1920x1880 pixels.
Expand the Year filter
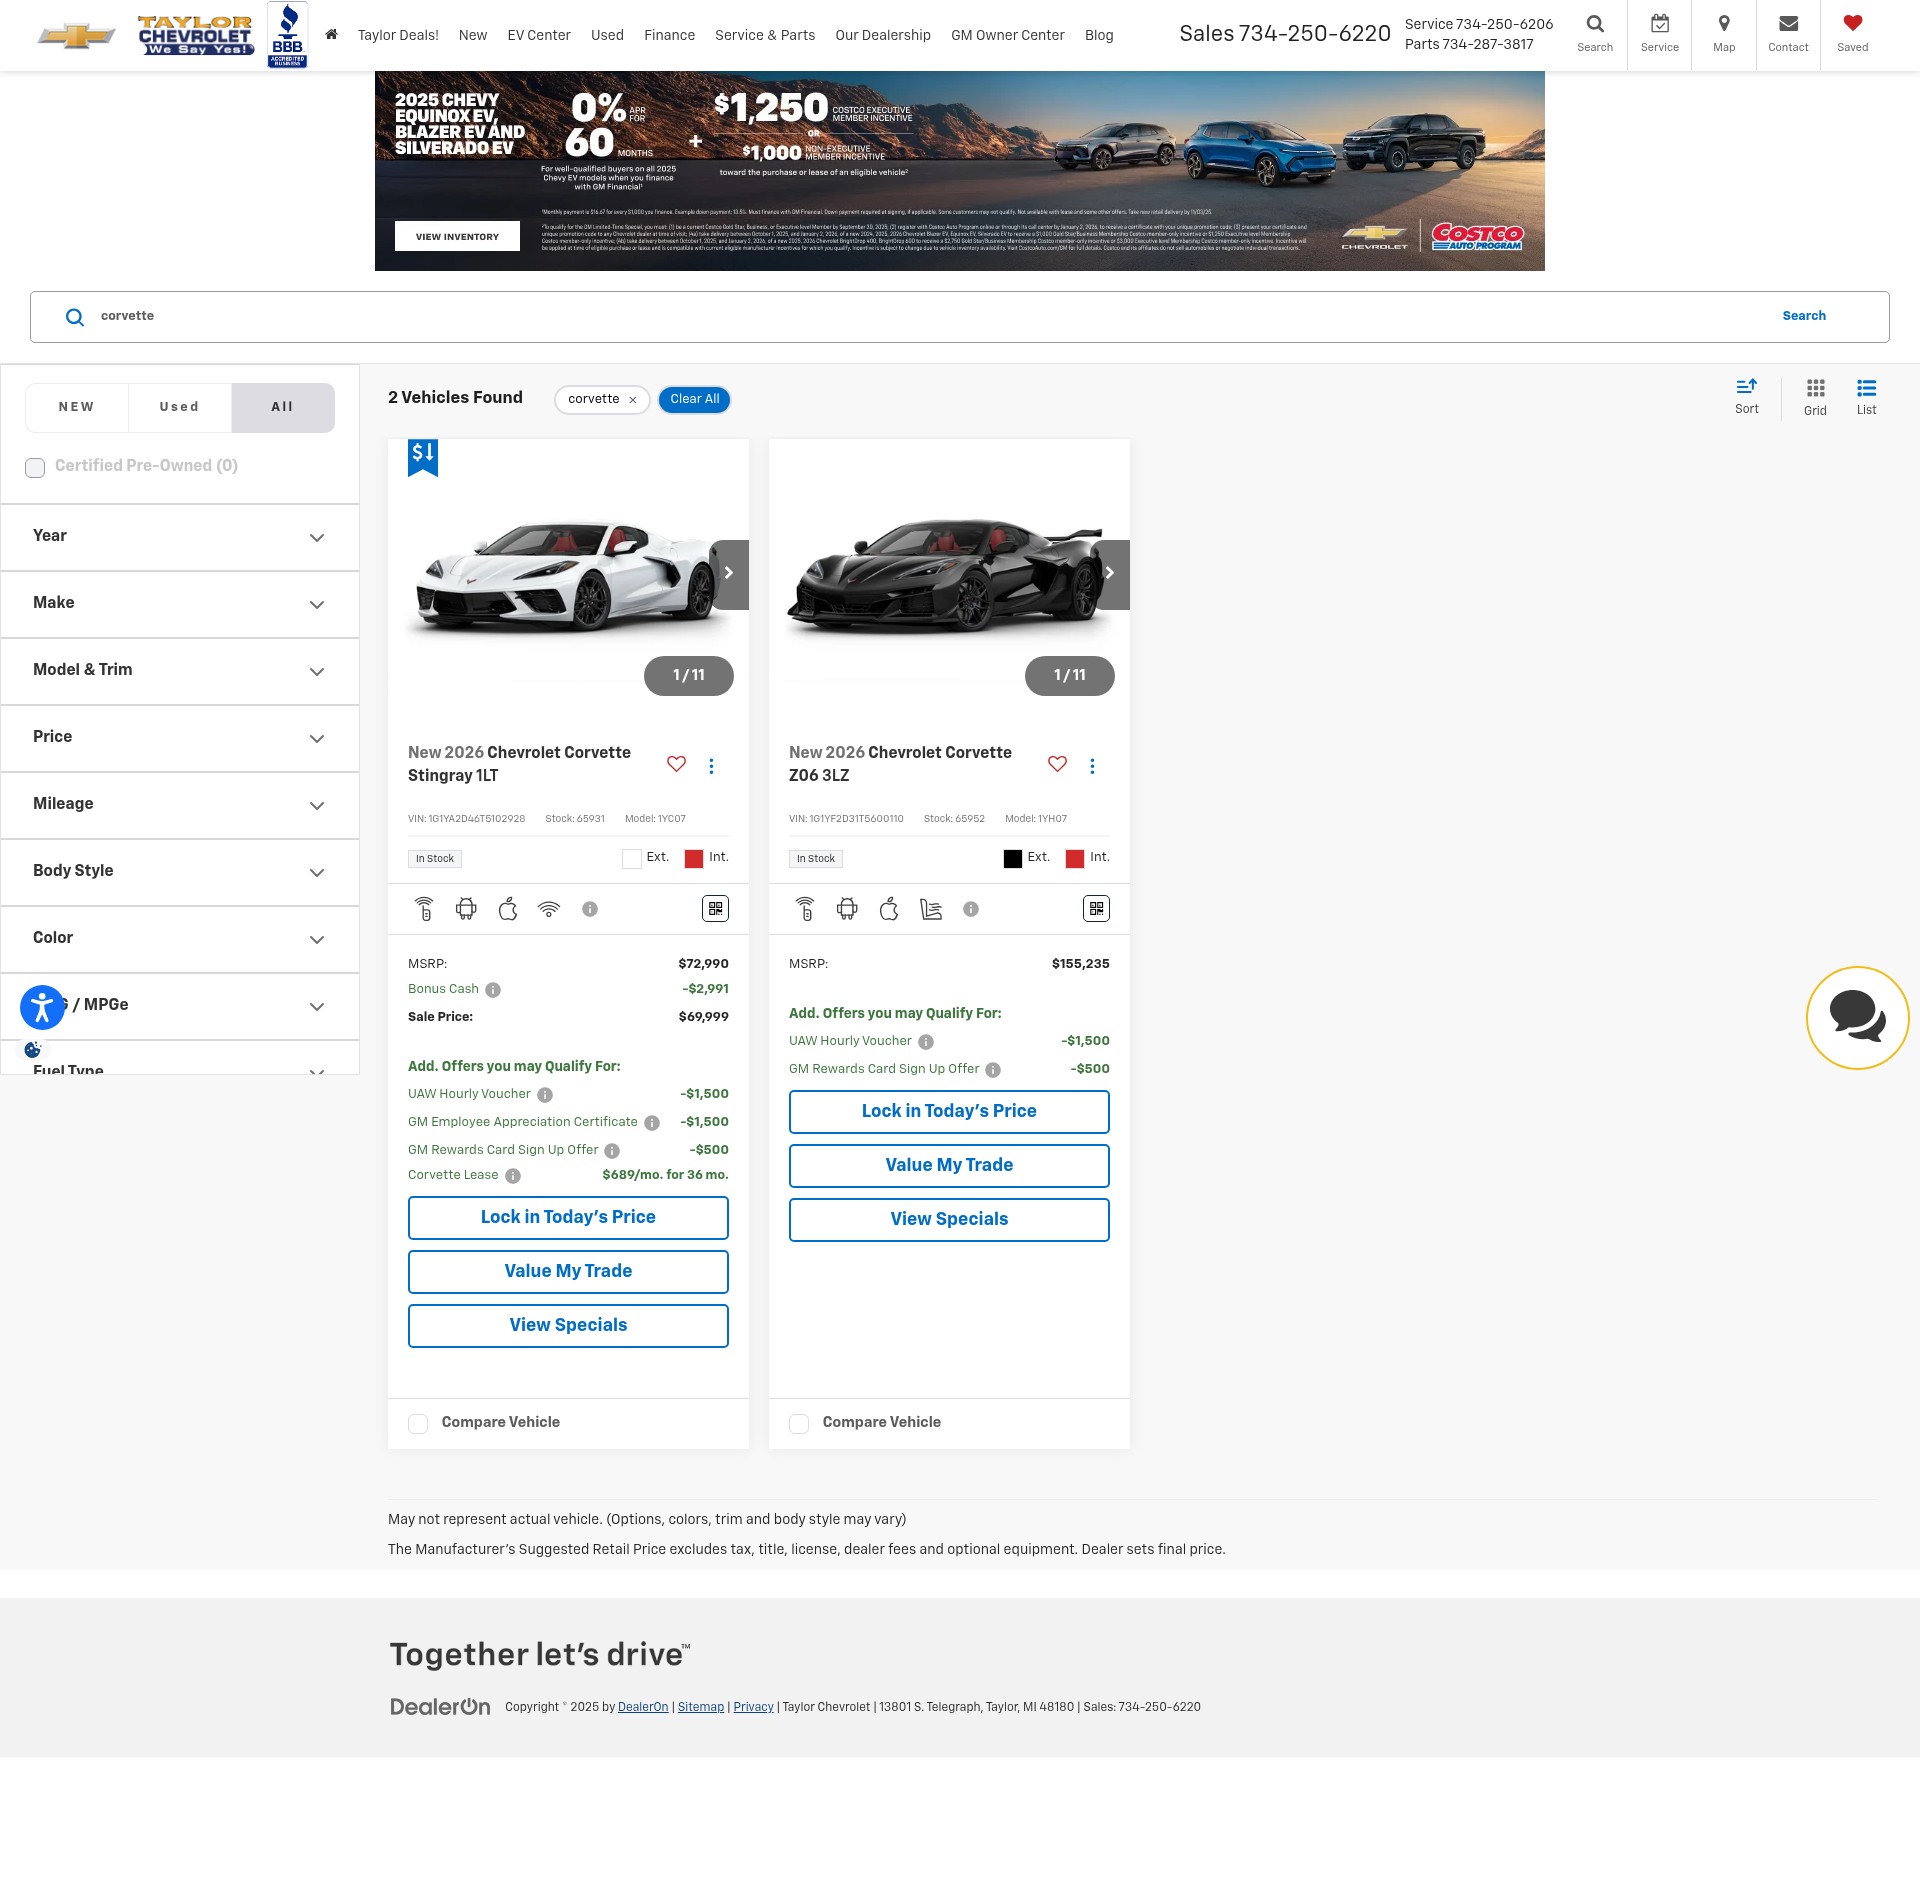[180, 537]
